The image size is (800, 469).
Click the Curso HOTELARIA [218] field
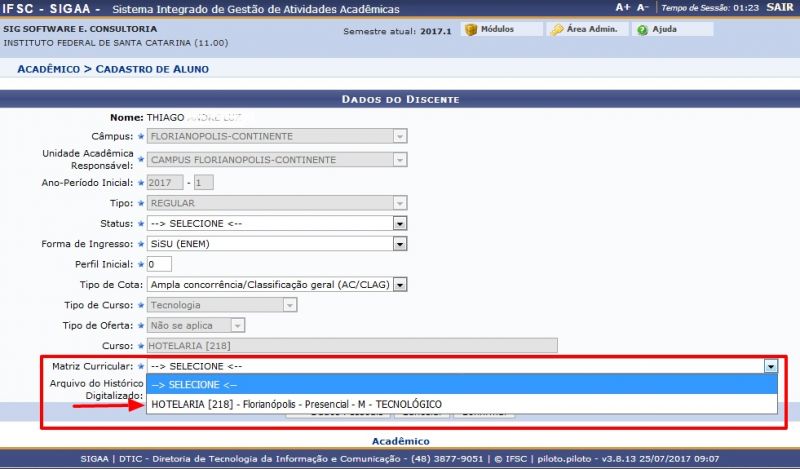pyautogui.click(x=350, y=345)
